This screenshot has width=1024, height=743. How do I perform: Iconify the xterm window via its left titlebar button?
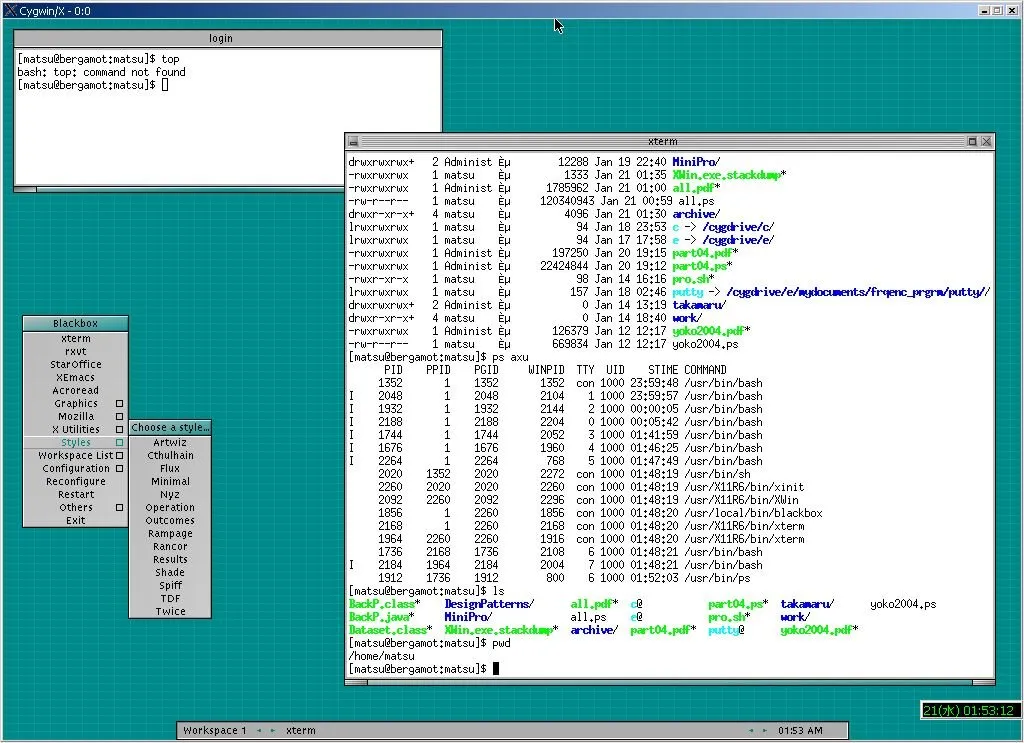(x=352, y=142)
